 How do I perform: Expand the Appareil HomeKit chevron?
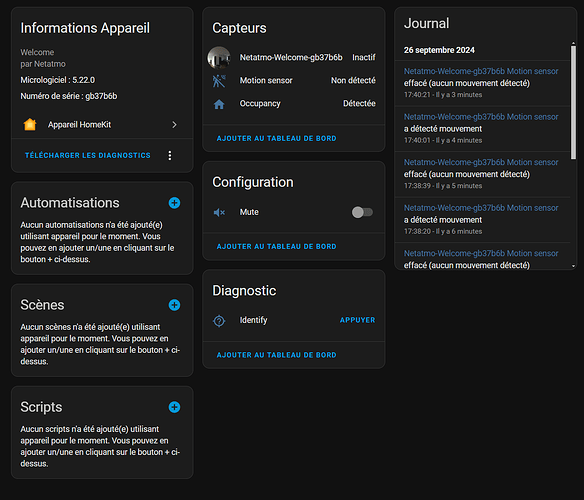click(174, 125)
